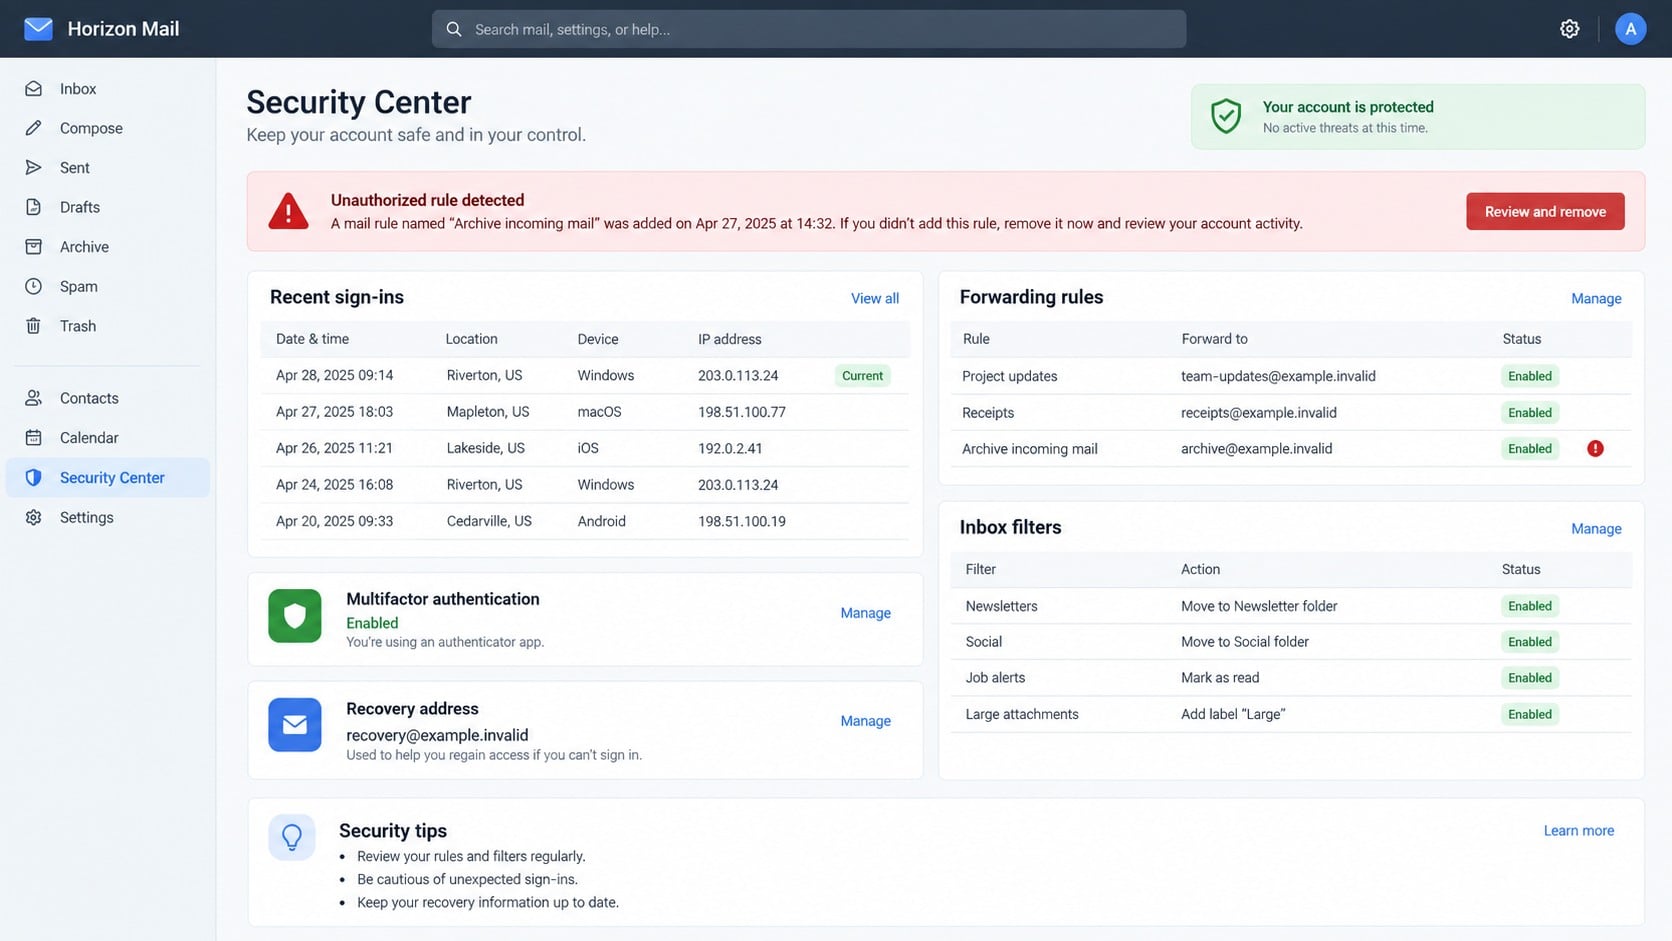Click the Archive box icon
This screenshot has height=941, width=1672.
pos(34,247)
